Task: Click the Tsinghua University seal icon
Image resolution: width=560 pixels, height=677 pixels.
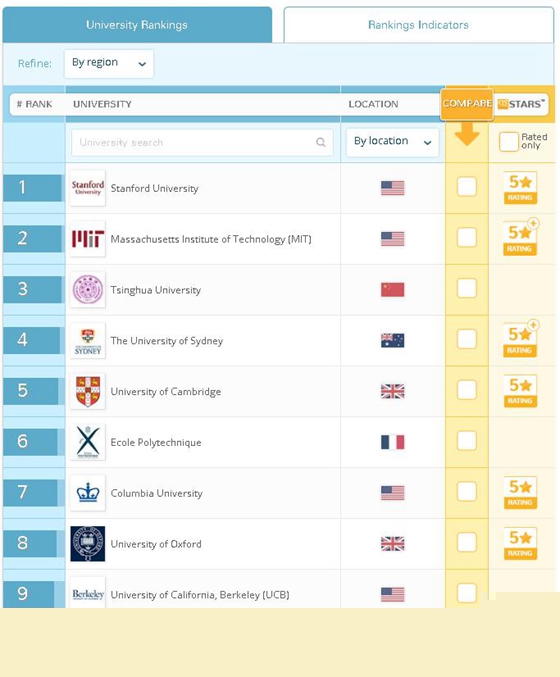Action: [88, 290]
